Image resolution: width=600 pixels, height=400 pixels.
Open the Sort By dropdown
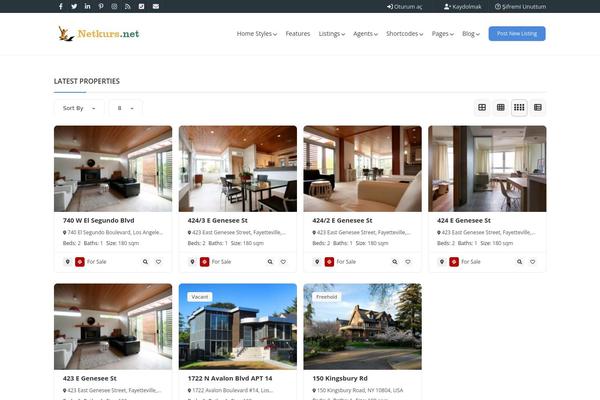(x=79, y=108)
